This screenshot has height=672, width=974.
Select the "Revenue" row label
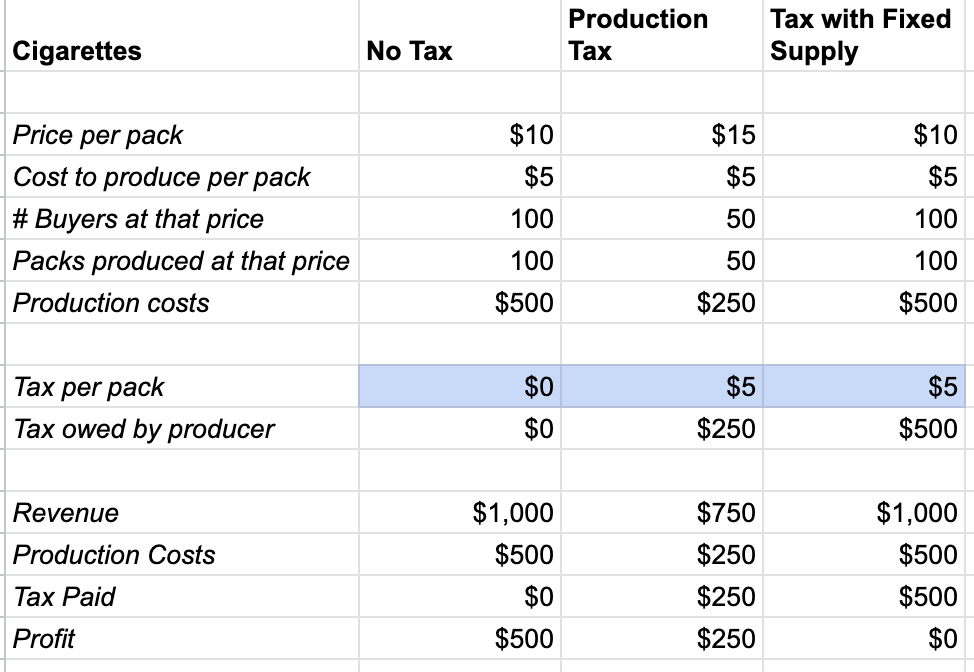pos(182,512)
